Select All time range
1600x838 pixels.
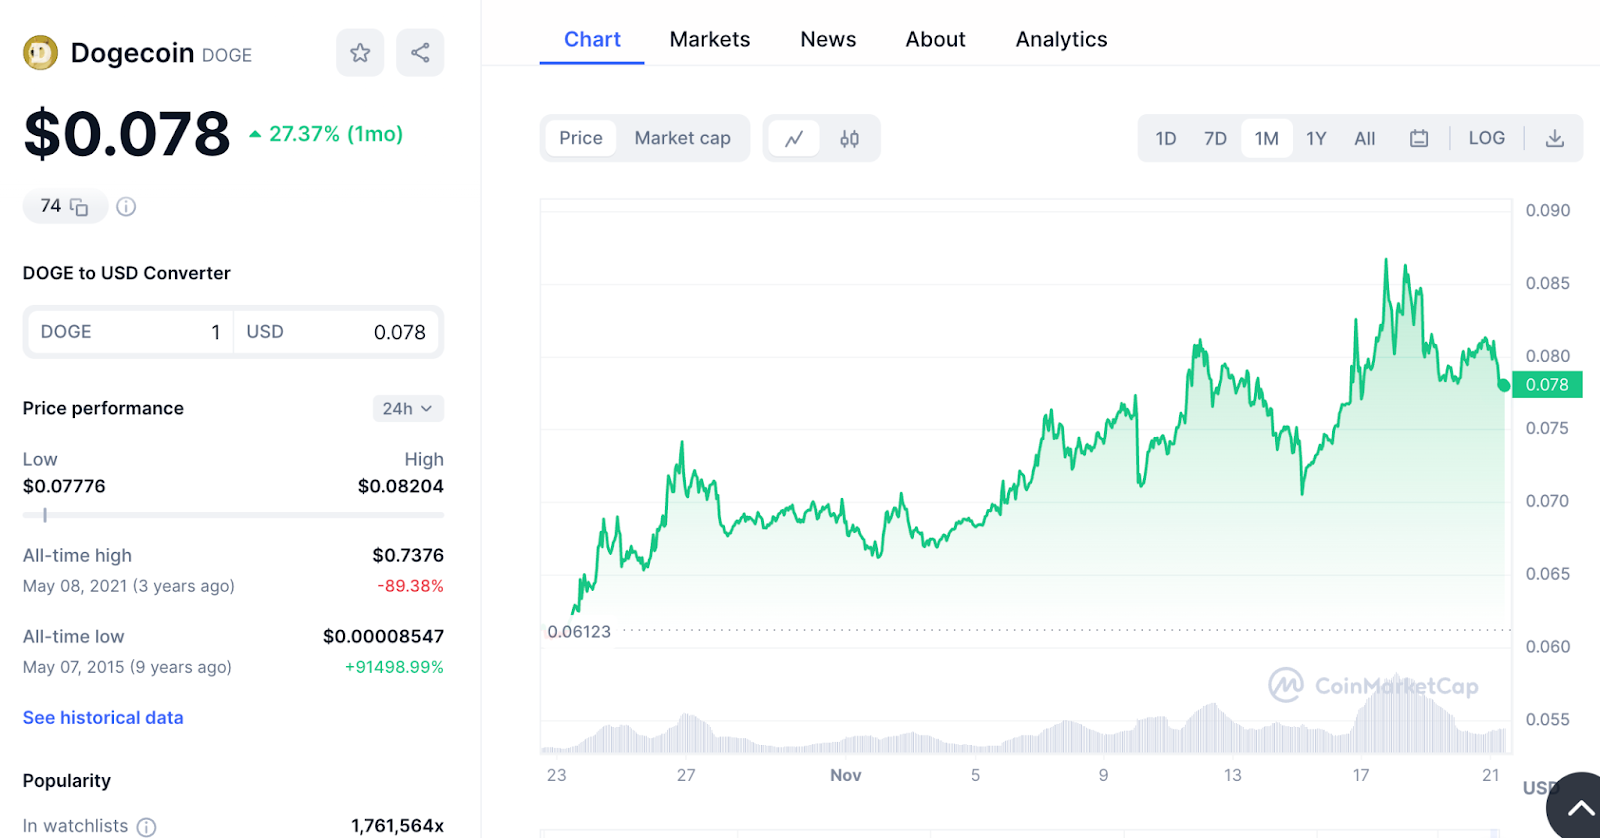[x=1365, y=139]
